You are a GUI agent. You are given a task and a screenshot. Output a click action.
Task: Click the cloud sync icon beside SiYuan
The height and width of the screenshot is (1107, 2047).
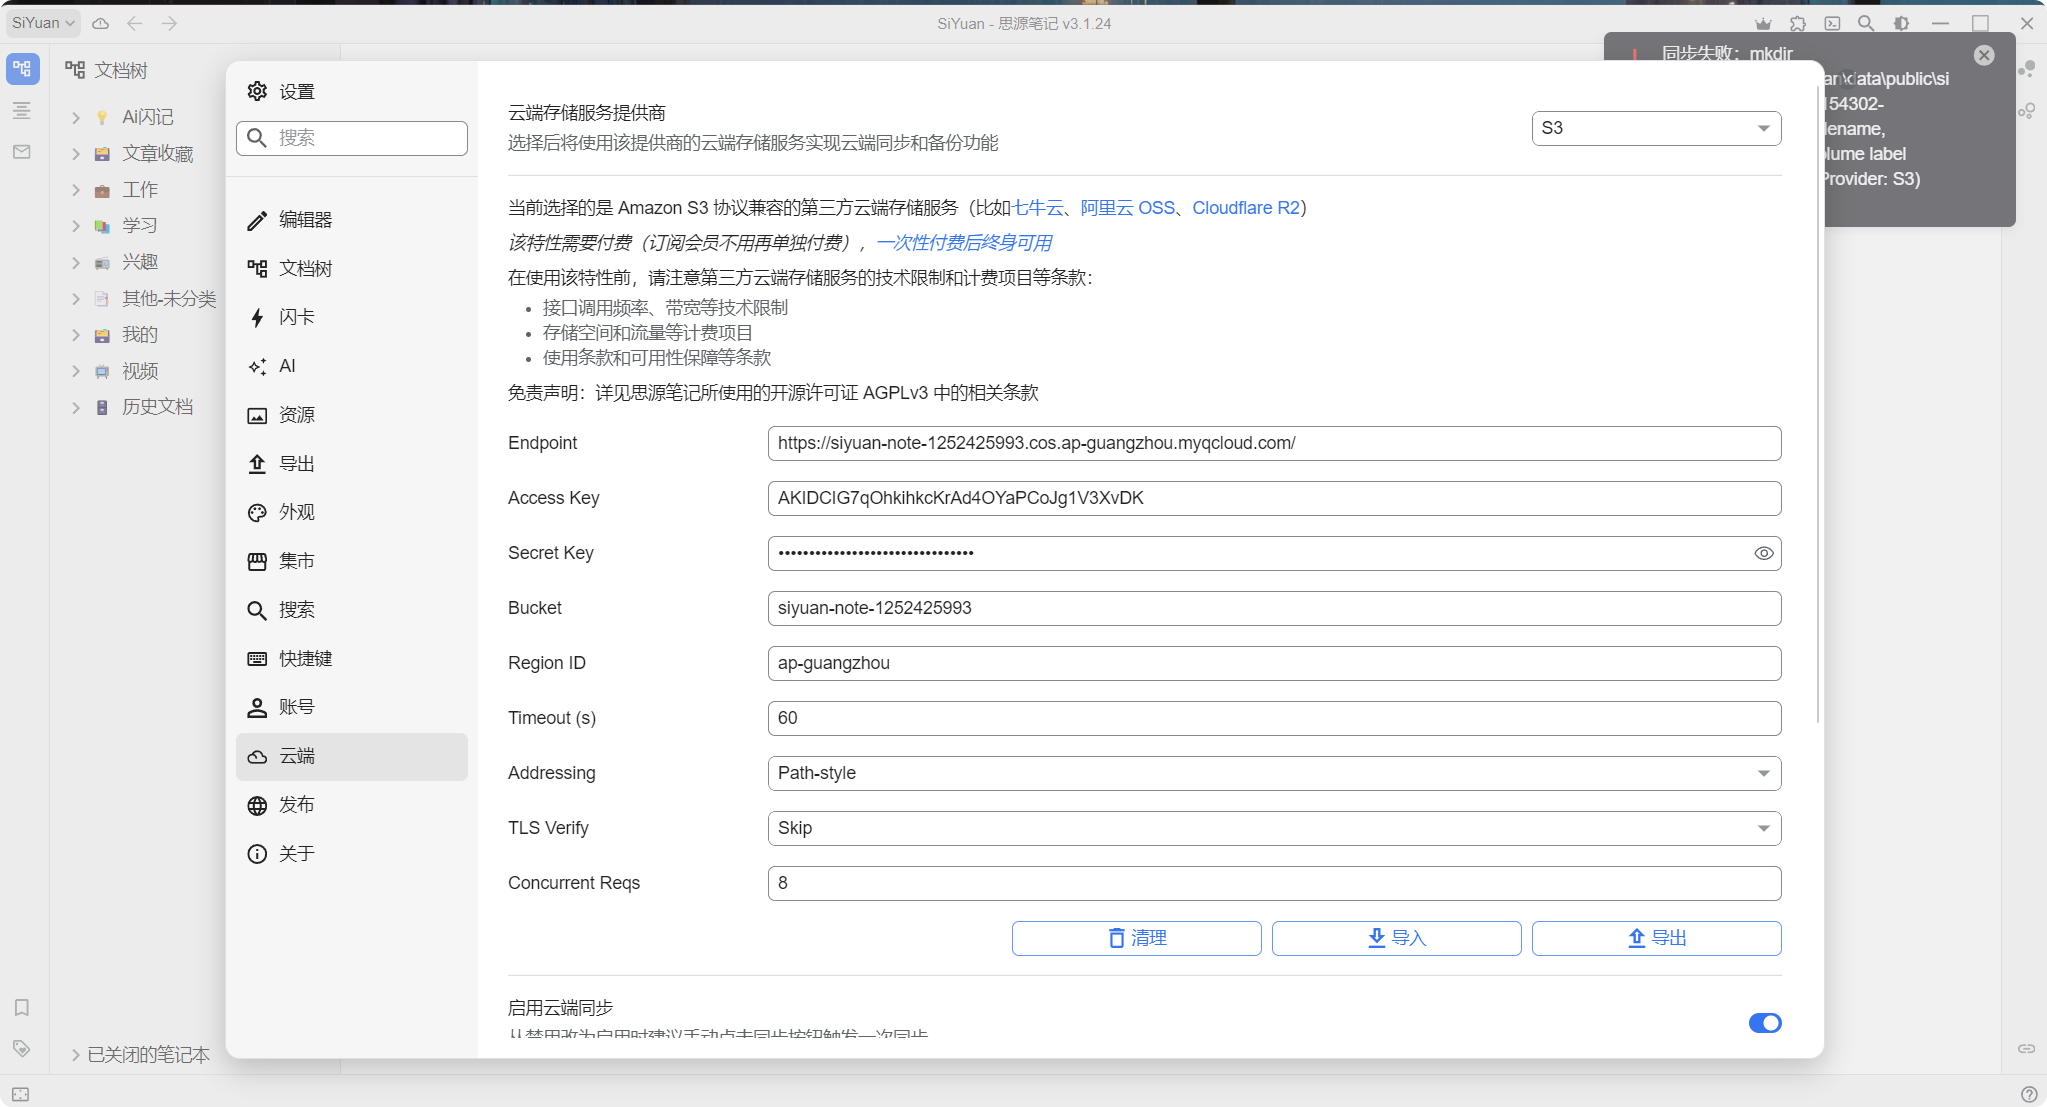[x=99, y=23]
